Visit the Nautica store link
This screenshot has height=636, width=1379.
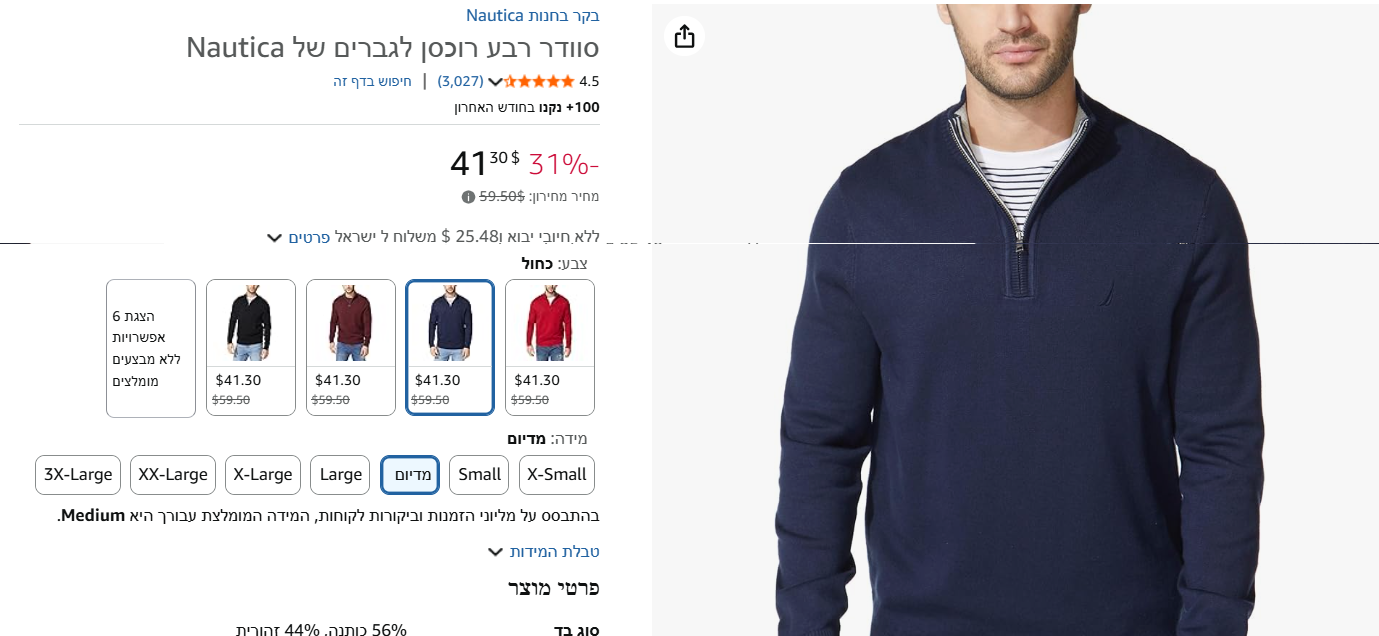tap(533, 15)
